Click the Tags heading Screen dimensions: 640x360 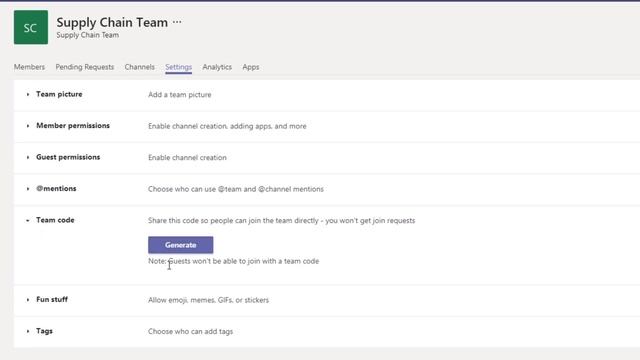pyautogui.click(x=44, y=331)
